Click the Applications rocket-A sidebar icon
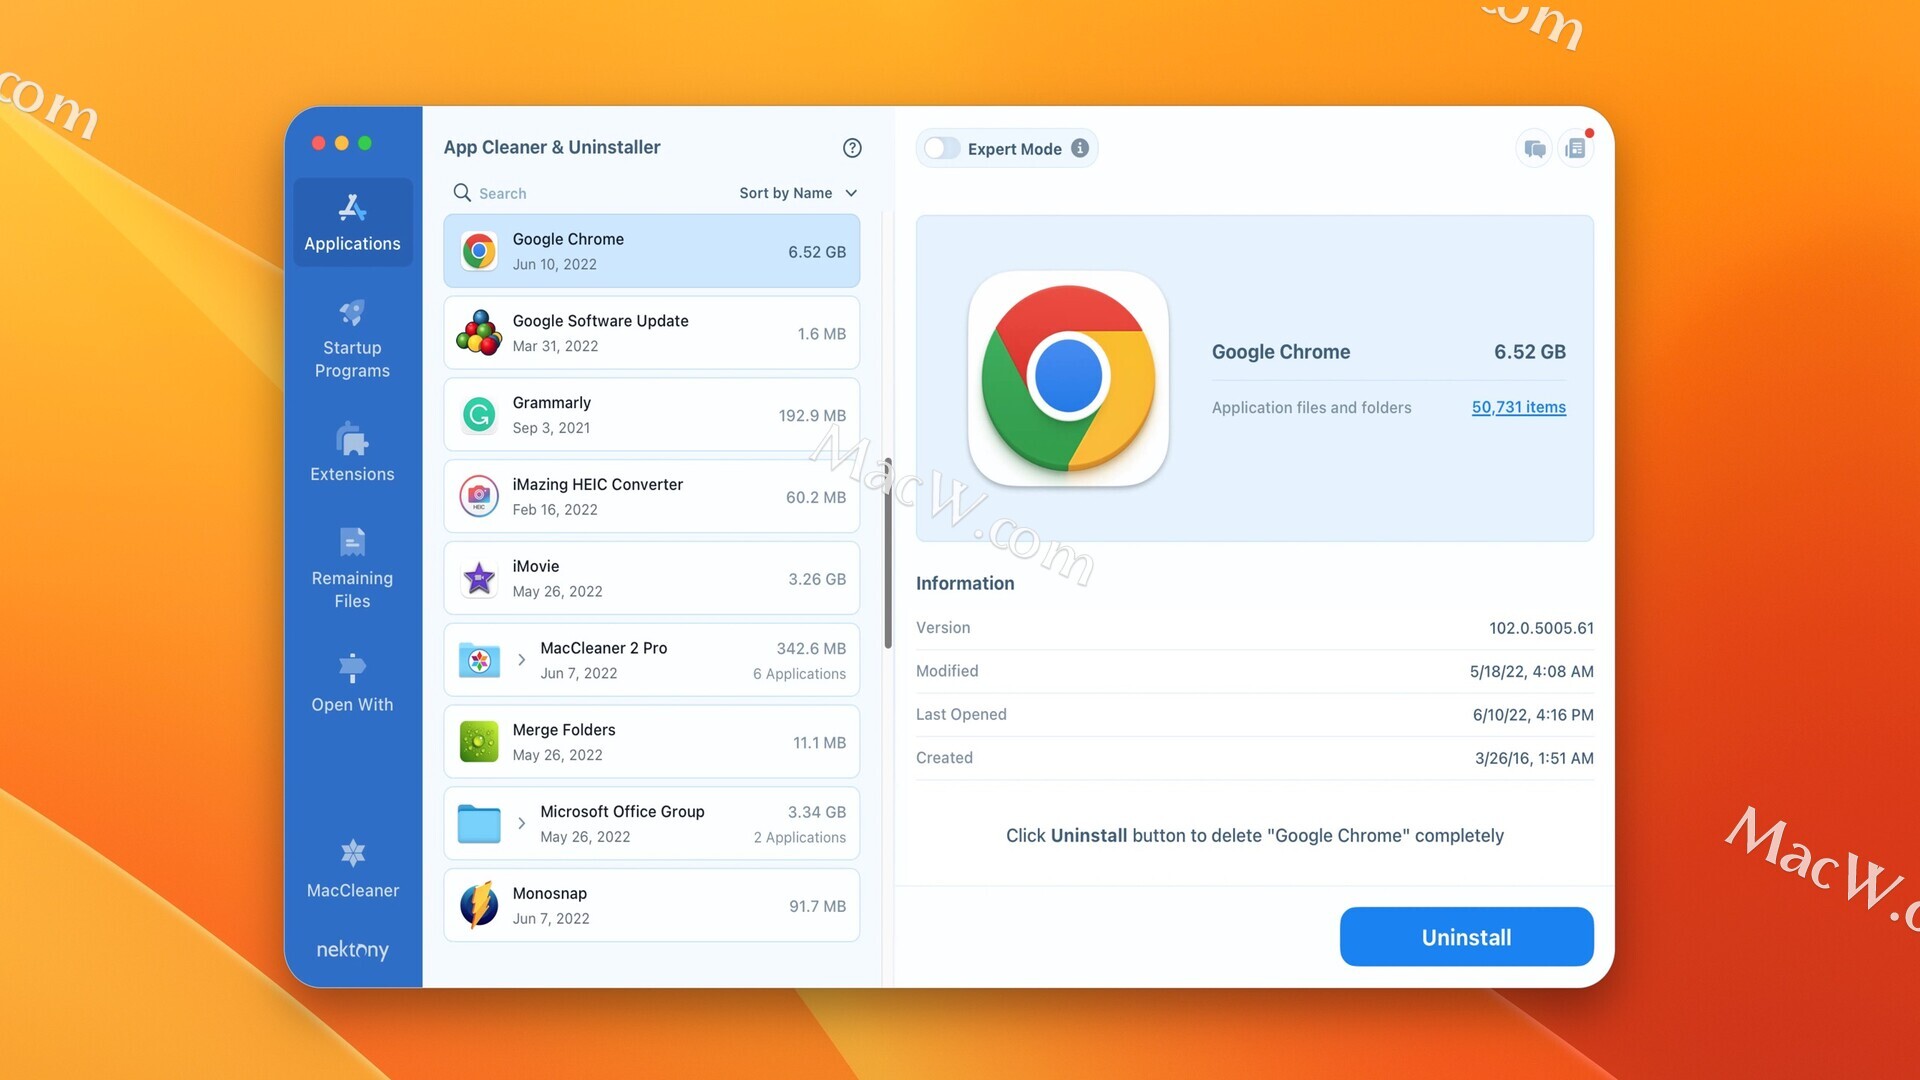 352,208
